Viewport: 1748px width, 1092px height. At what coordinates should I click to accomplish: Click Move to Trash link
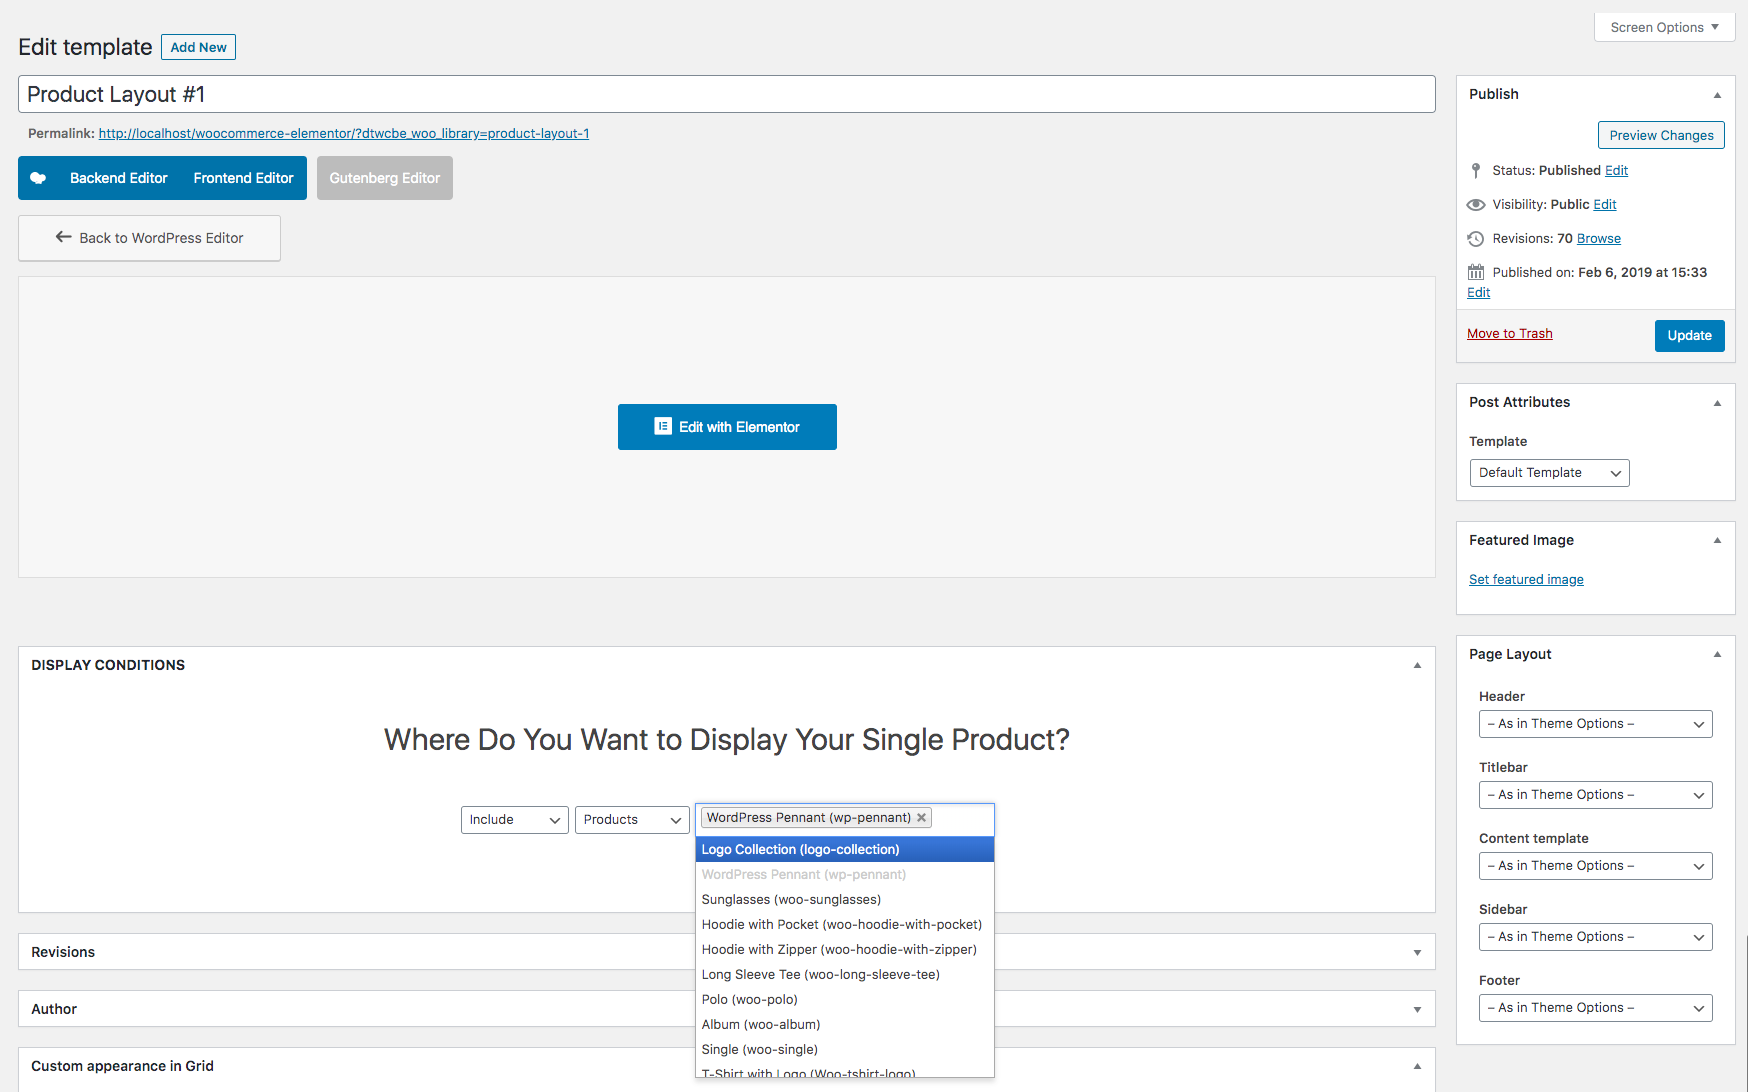(1509, 334)
